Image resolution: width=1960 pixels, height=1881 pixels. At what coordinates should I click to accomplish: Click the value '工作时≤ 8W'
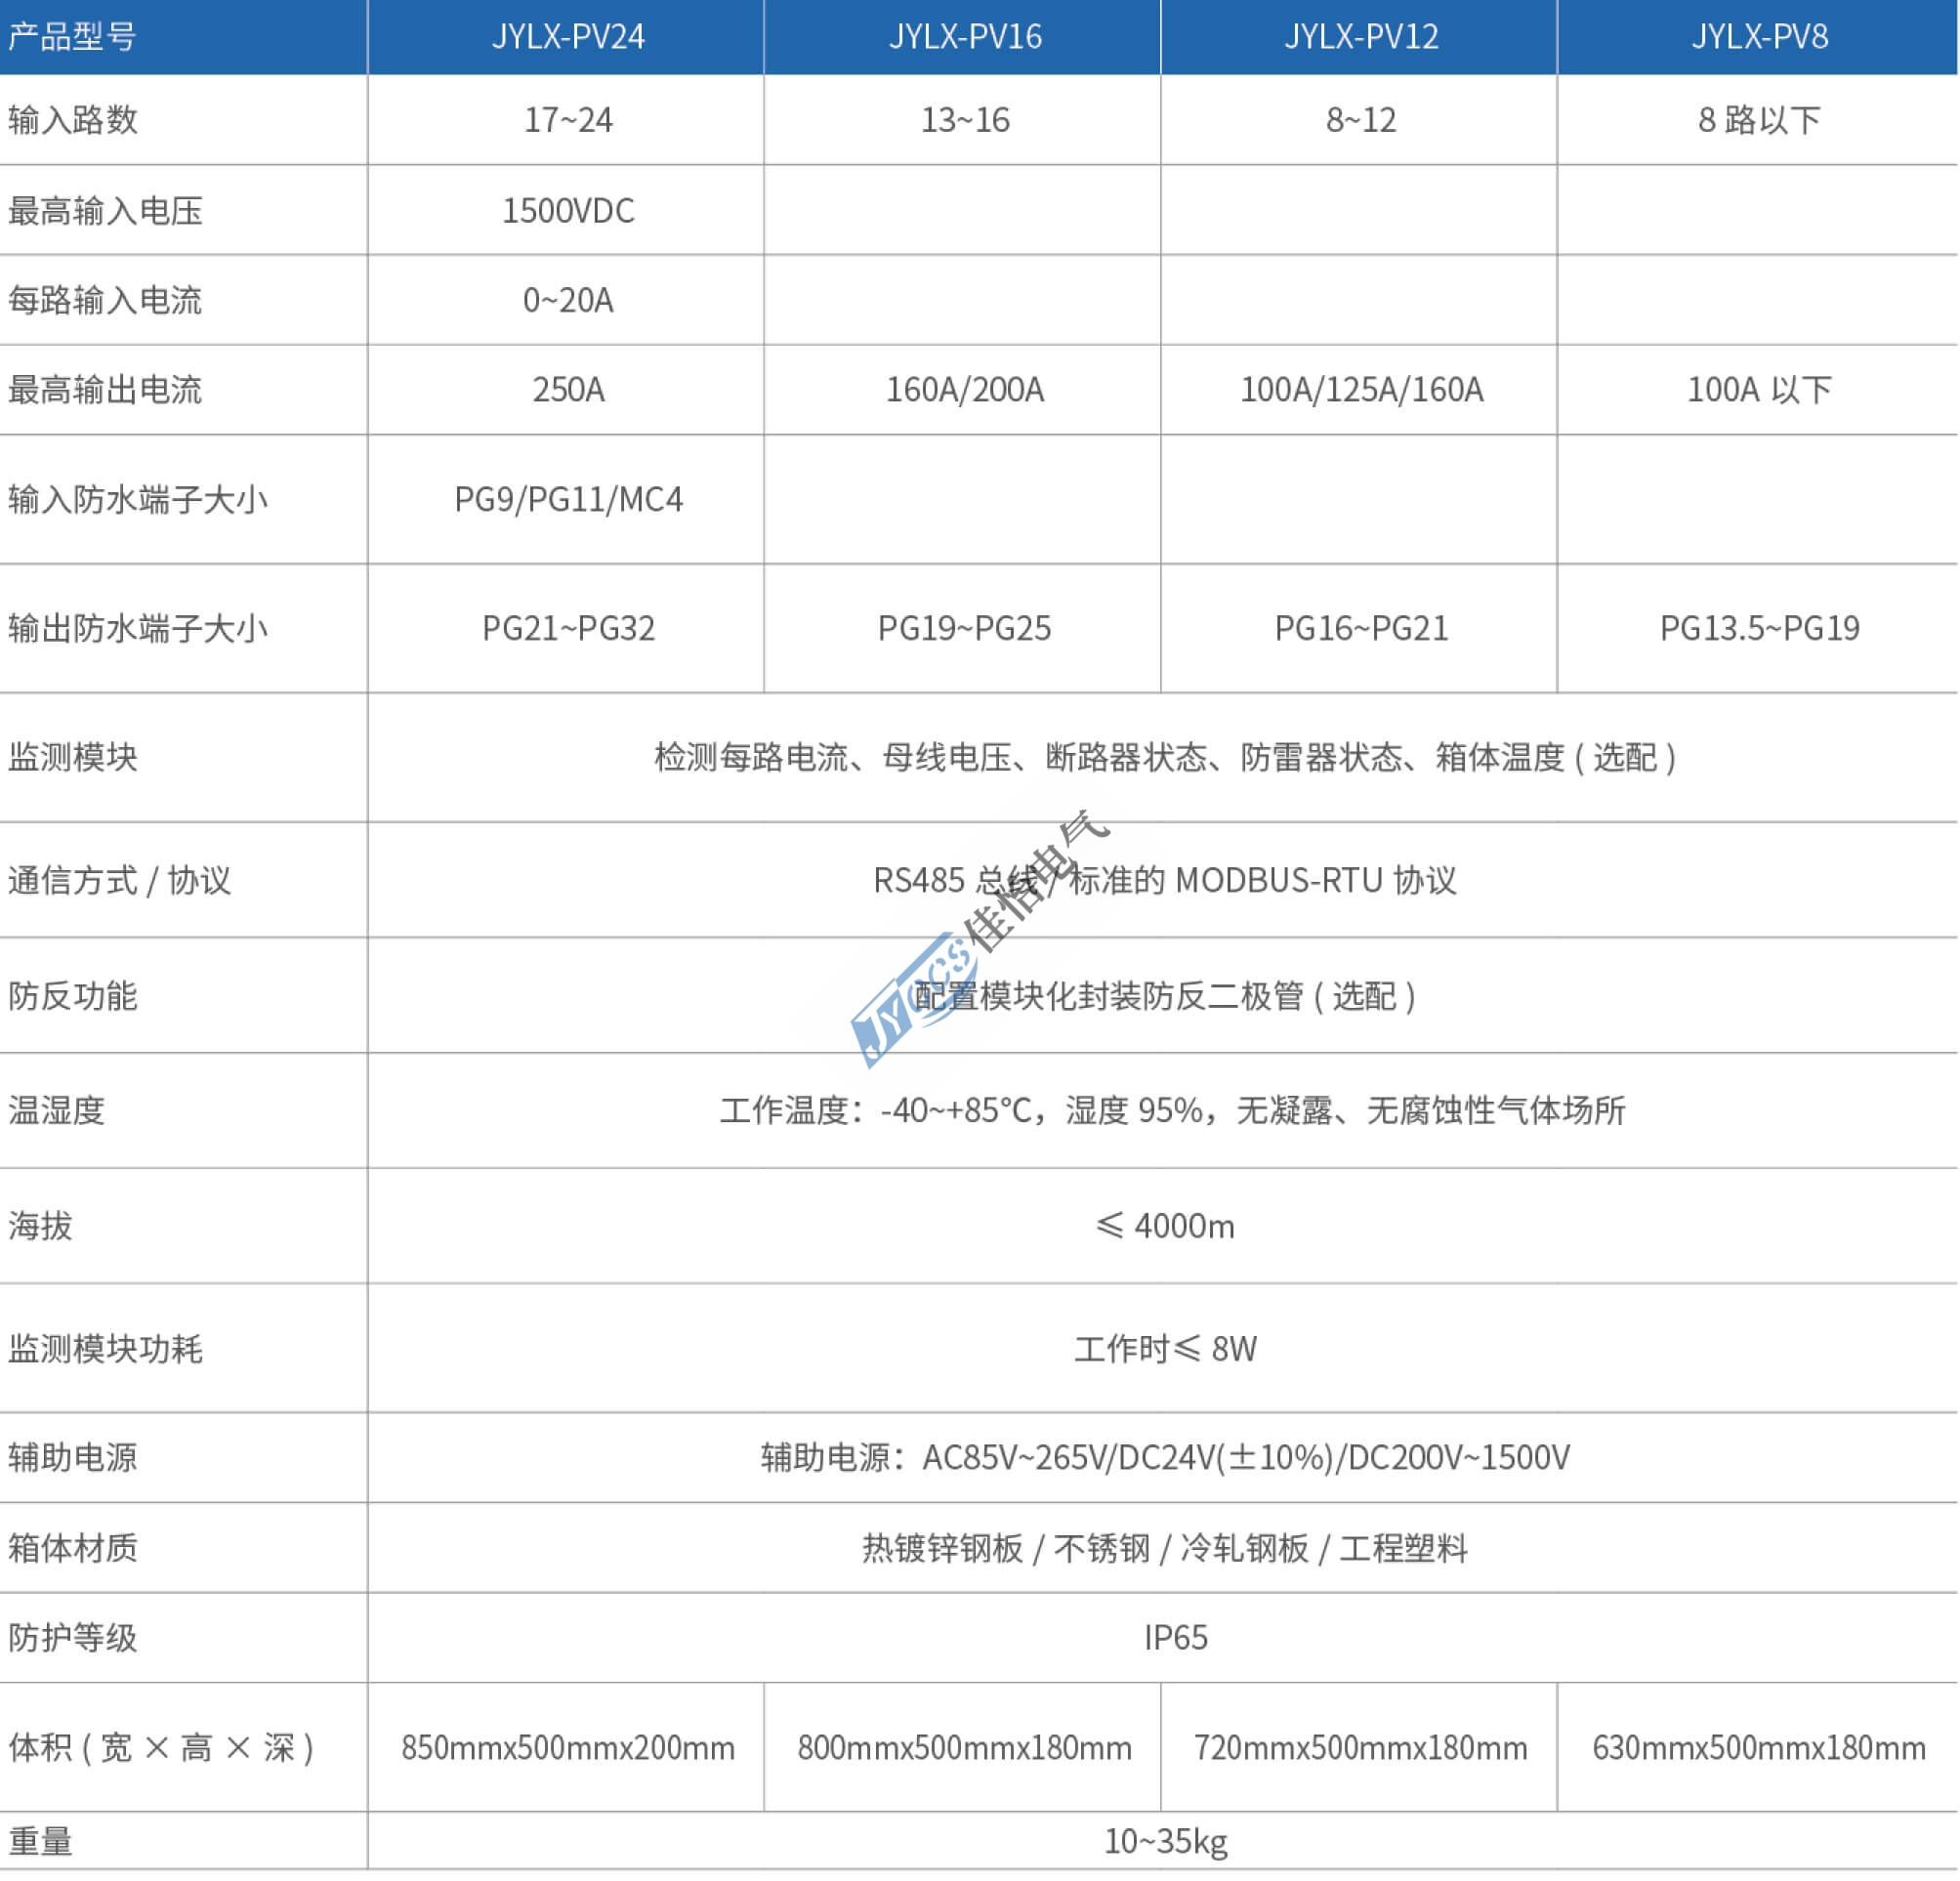point(1165,1349)
